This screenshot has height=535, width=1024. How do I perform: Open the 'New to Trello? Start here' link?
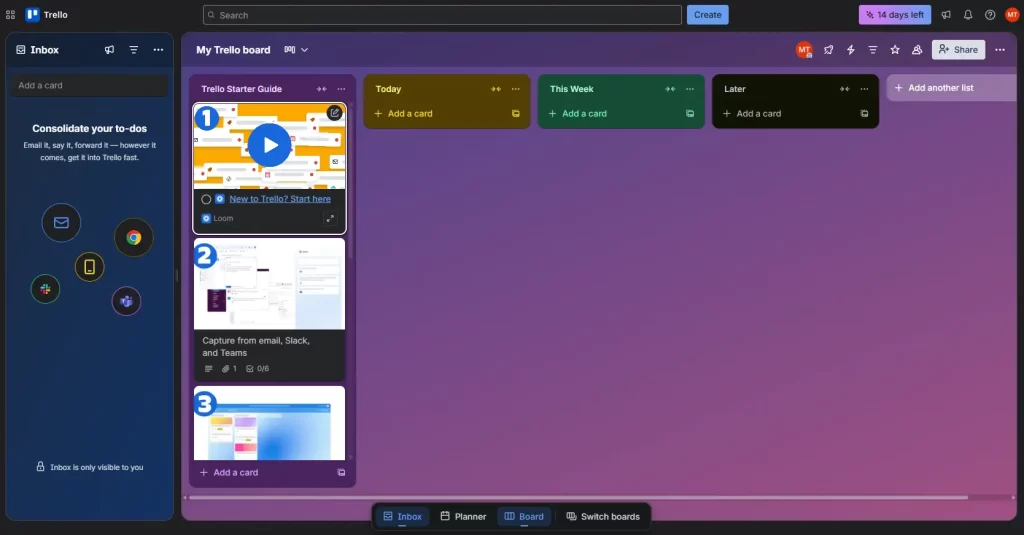point(280,199)
